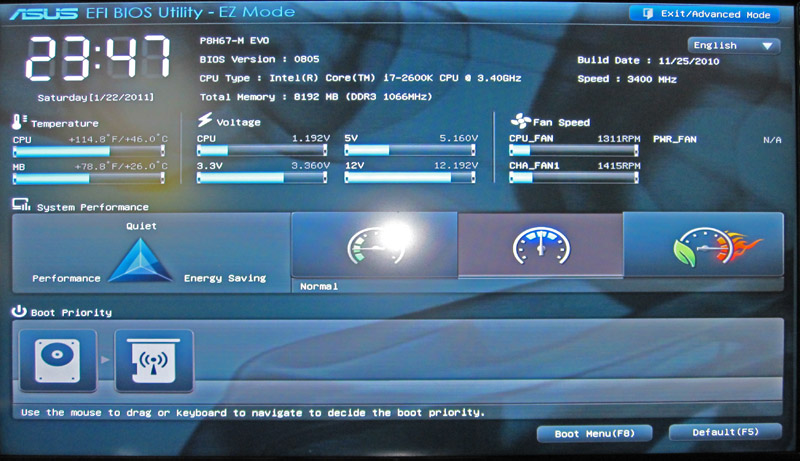800x461 pixels.
Task: Click the CPU Type i7-2600K line
Action: point(360,78)
